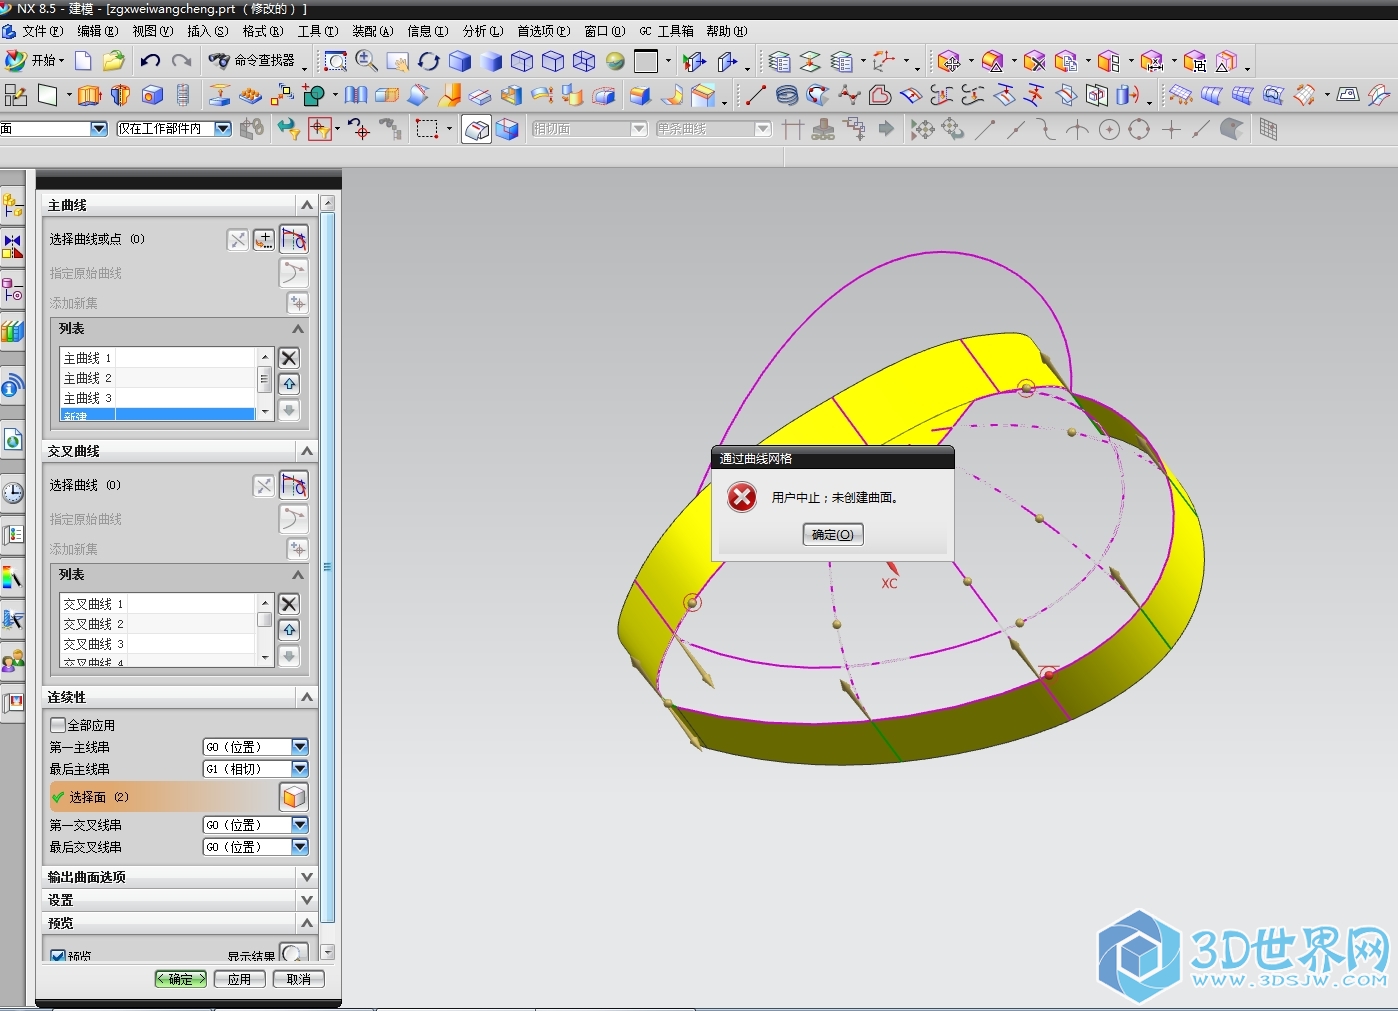1398x1011 pixels.
Task: Click the 应用 apply button
Action: pos(239,979)
